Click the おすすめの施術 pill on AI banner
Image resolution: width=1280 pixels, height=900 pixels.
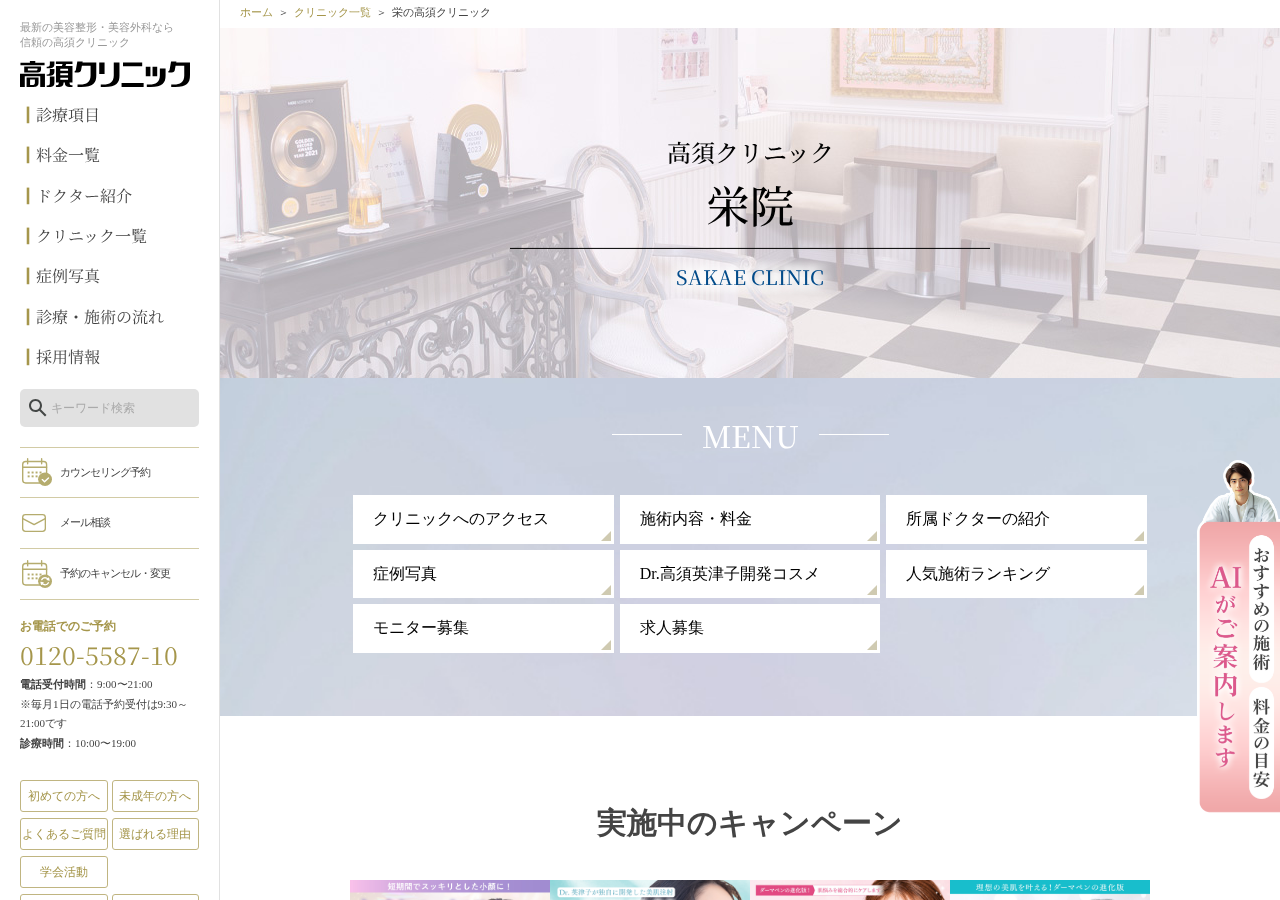(x=1262, y=609)
